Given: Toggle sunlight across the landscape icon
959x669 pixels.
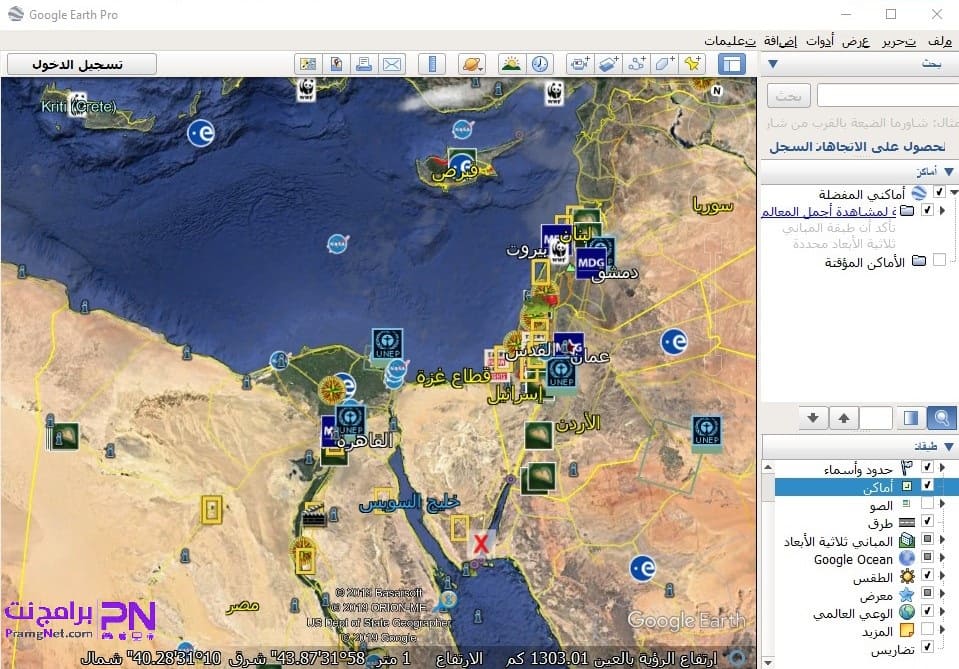Looking at the screenshot, I should coord(511,64).
